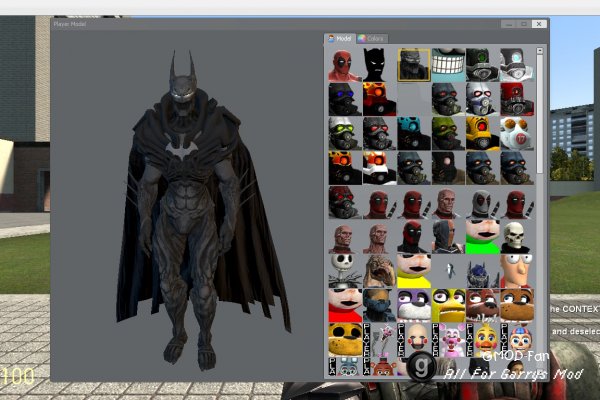
Task: Select the red Deadpool head model
Action: (x=345, y=65)
